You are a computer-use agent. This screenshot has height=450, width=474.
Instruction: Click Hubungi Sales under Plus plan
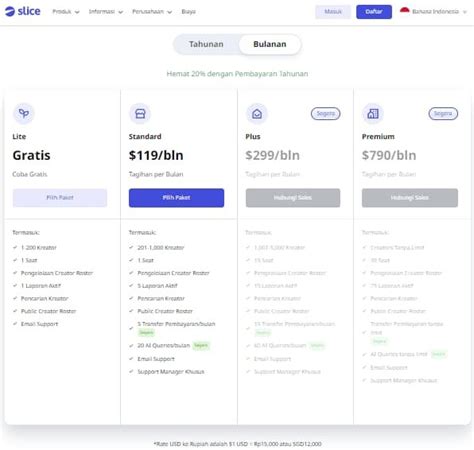click(x=293, y=198)
